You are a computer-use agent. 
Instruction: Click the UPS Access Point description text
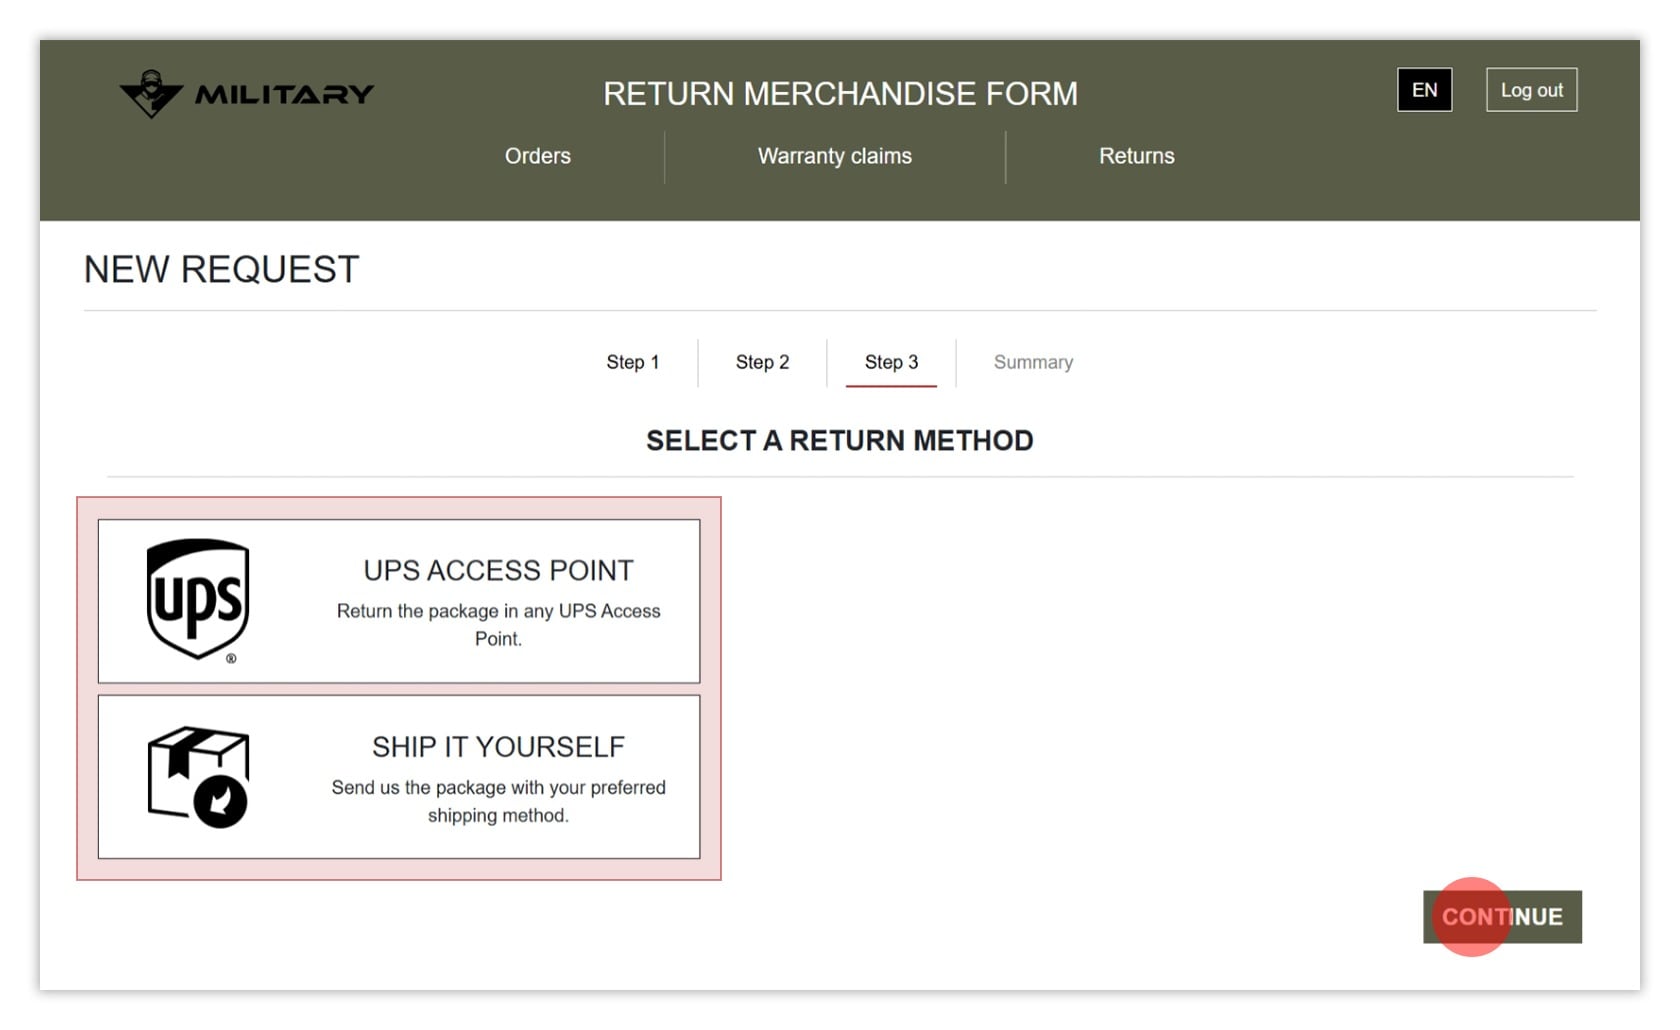click(498, 625)
